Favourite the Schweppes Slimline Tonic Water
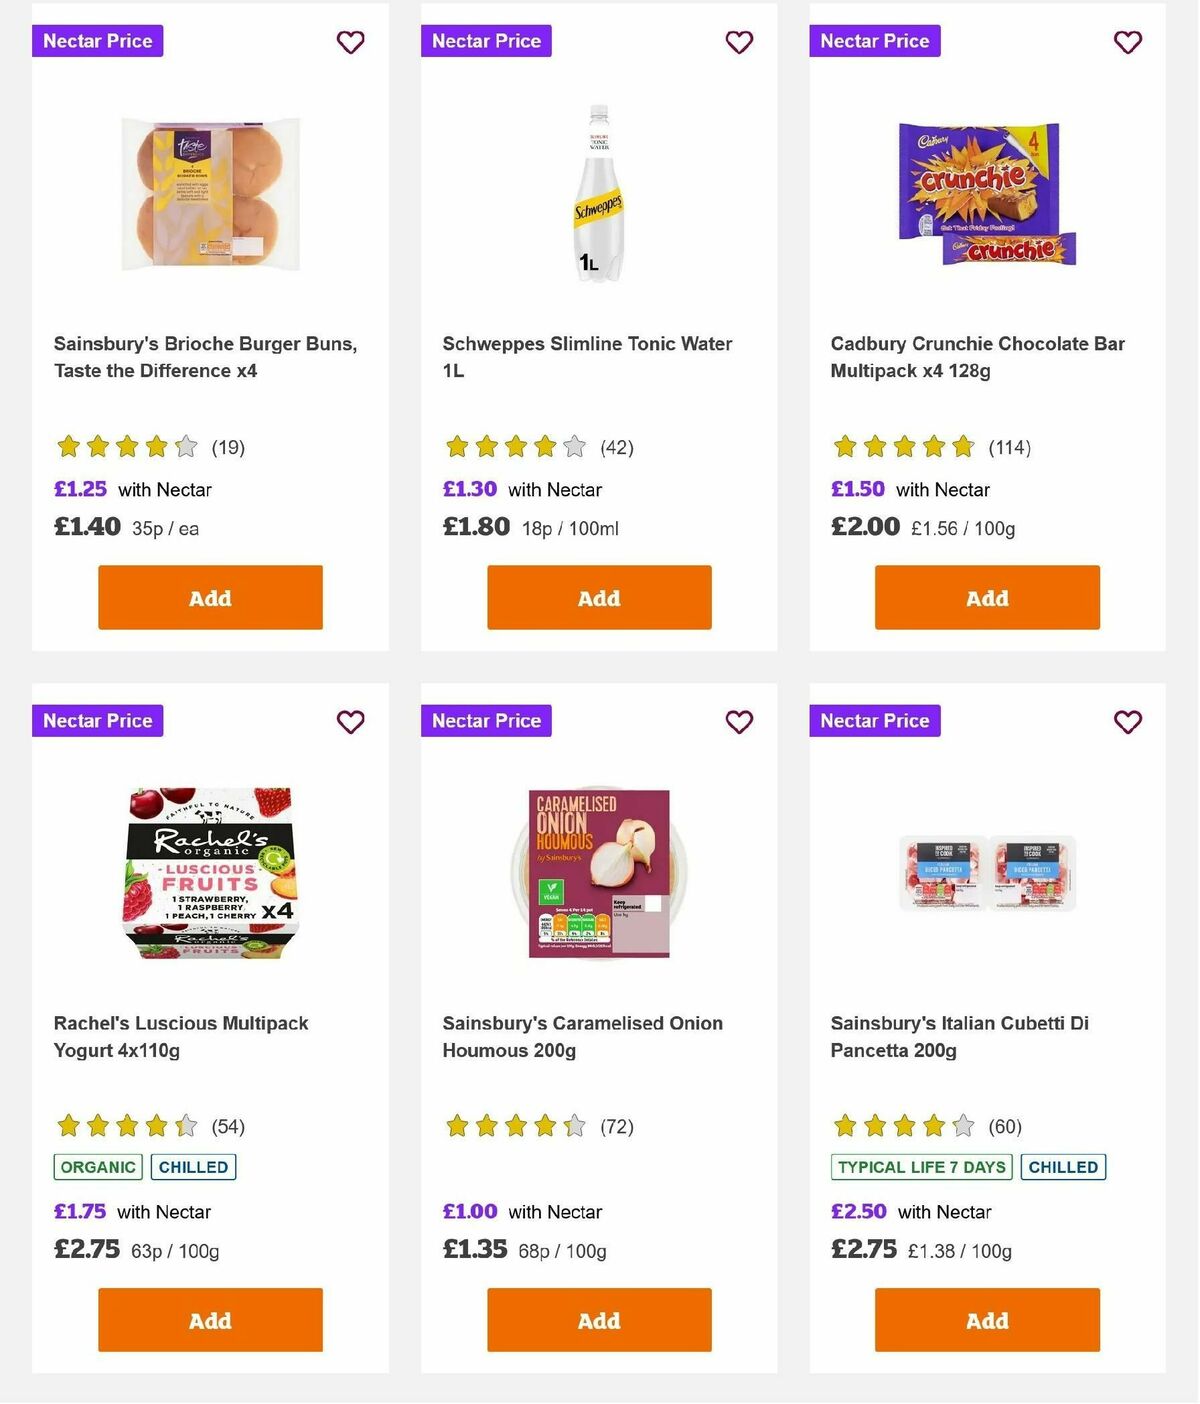Viewport: 1200px width, 1404px height. point(739,42)
